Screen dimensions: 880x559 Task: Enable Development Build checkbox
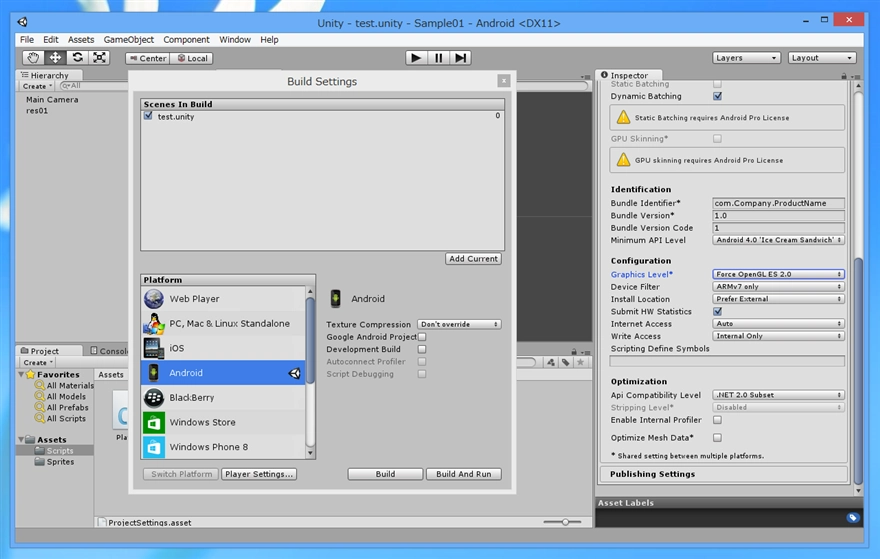point(422,349)
